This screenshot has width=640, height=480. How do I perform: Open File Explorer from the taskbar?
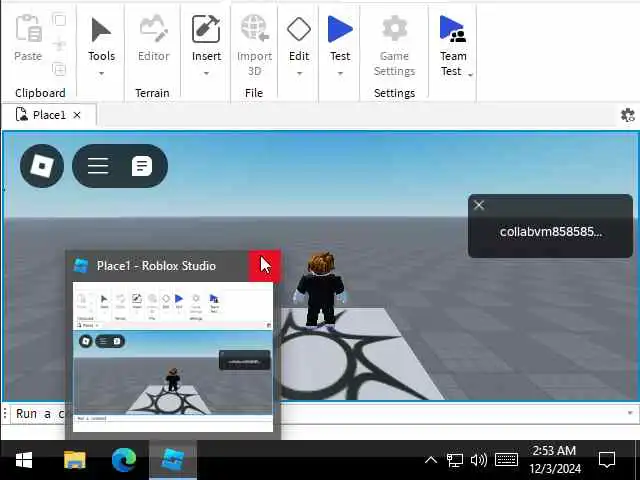pos(75,460)
